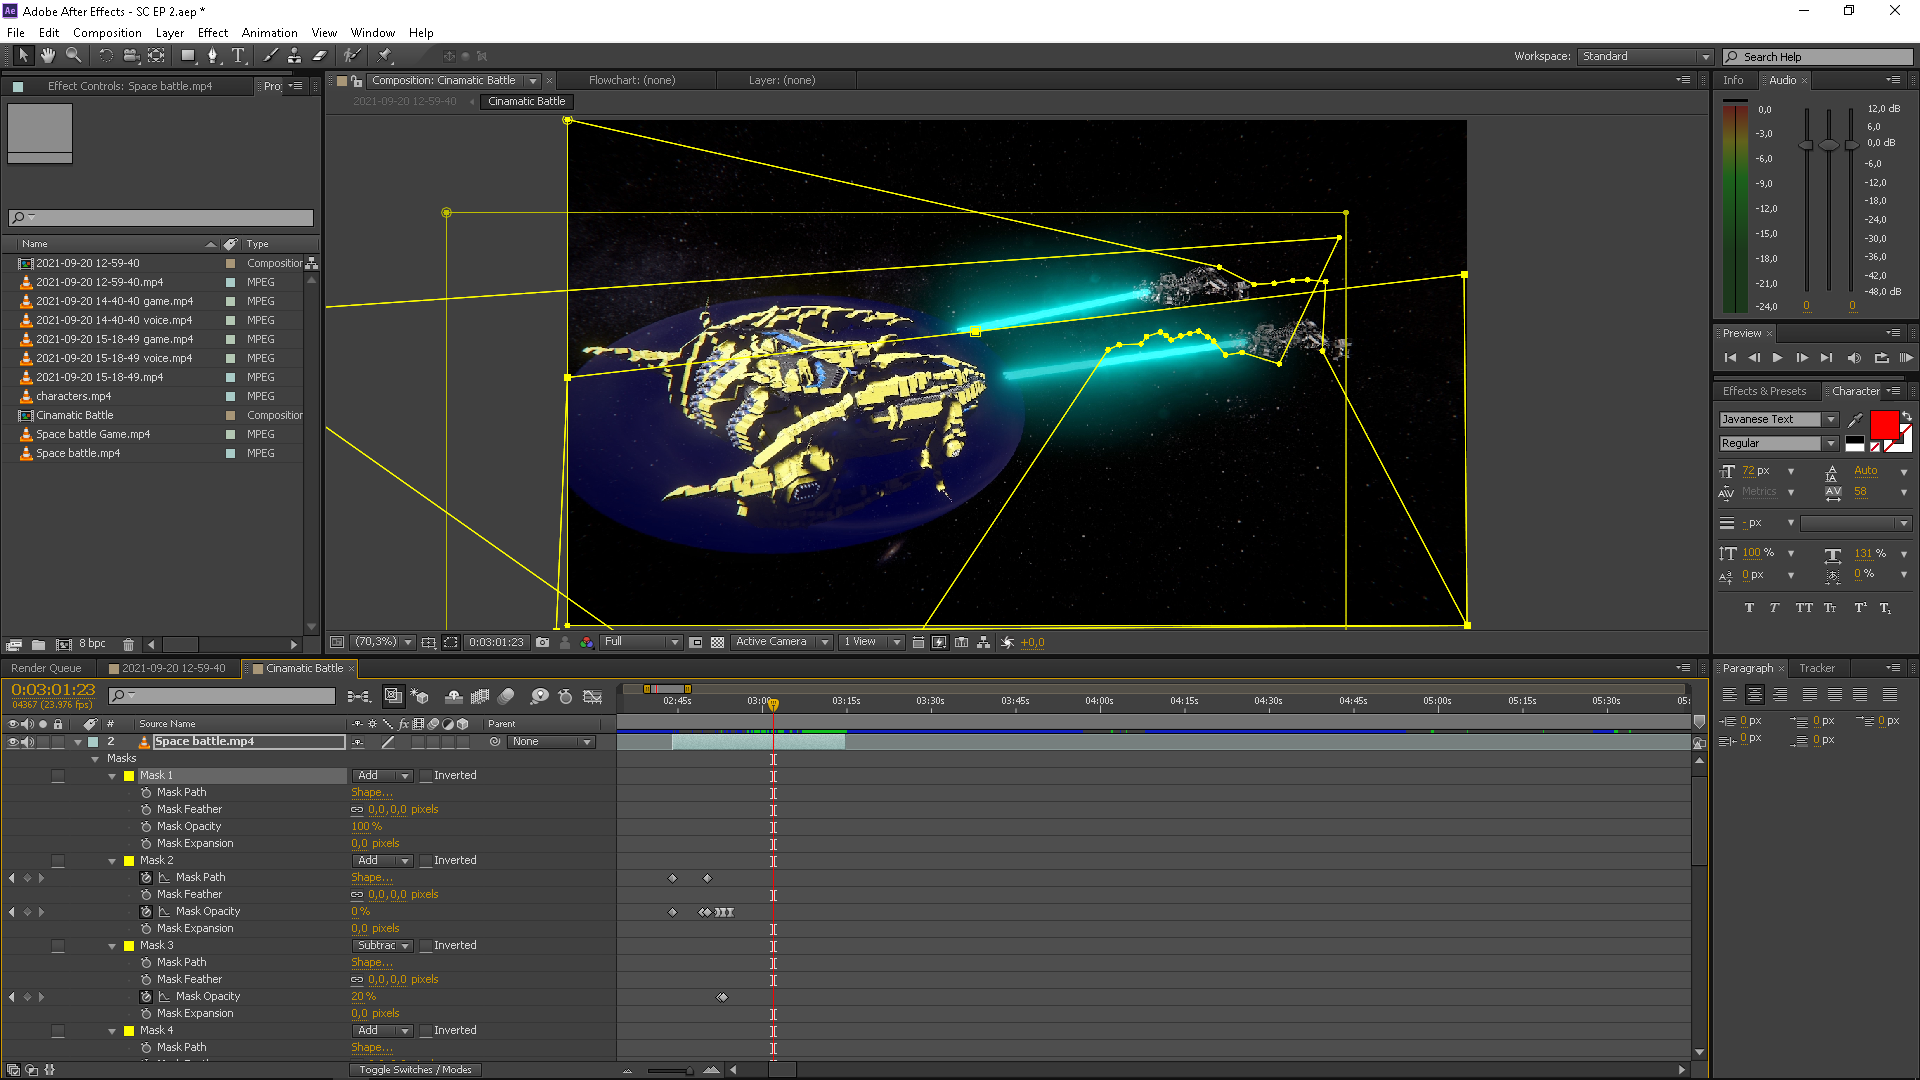The width and height of the screenshot is (1920, 1080).
Task: Toggle transparency grid in viewer
Action: [717, 642]
